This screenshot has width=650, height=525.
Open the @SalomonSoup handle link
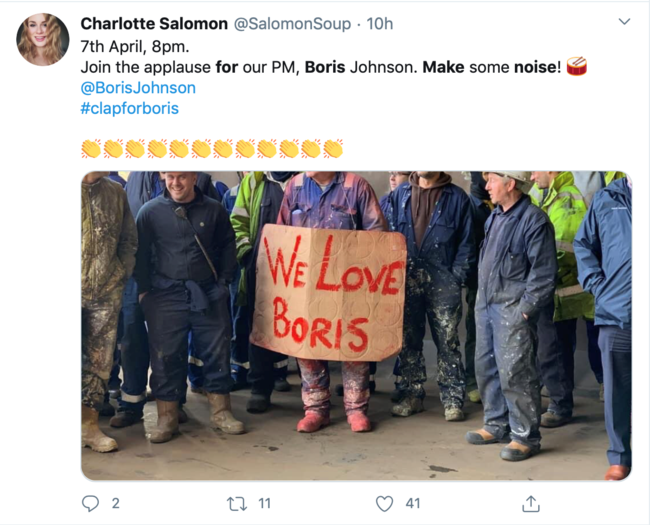point(293,24)
